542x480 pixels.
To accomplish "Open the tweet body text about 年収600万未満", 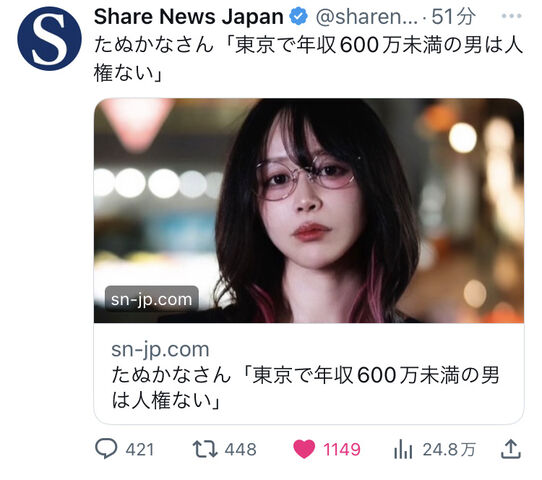I will 308,59.
